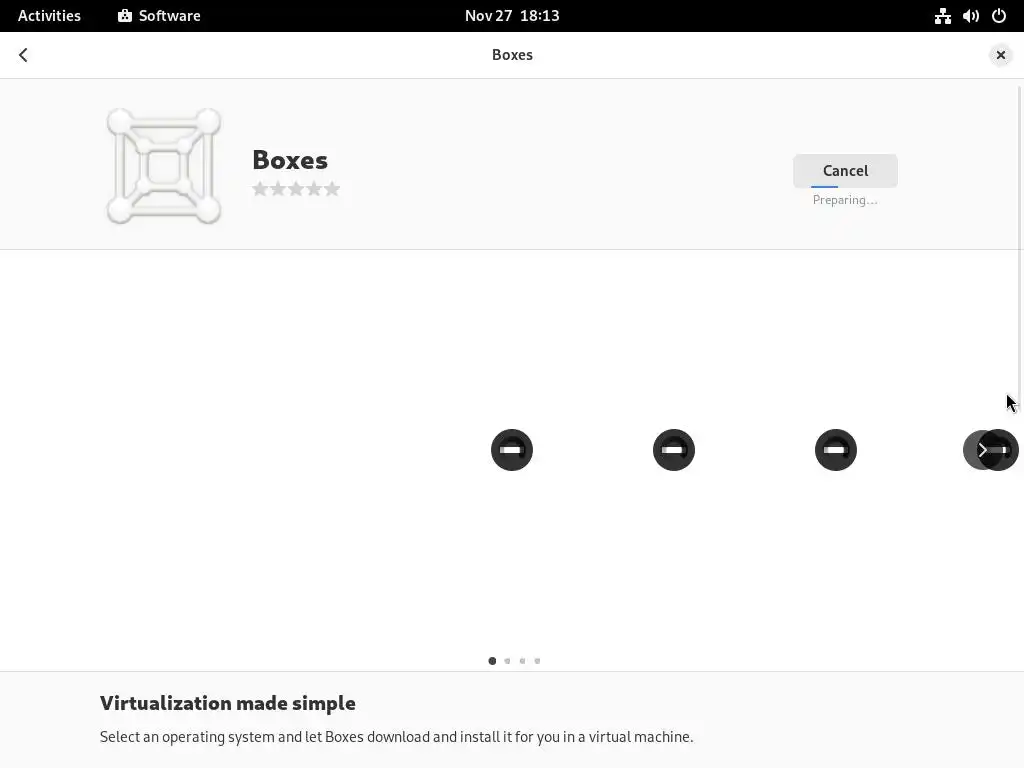The image size is (1024, 768).
Task: Click the 'Boxes' title in the header bar
Action: click(x=512, y=55)
